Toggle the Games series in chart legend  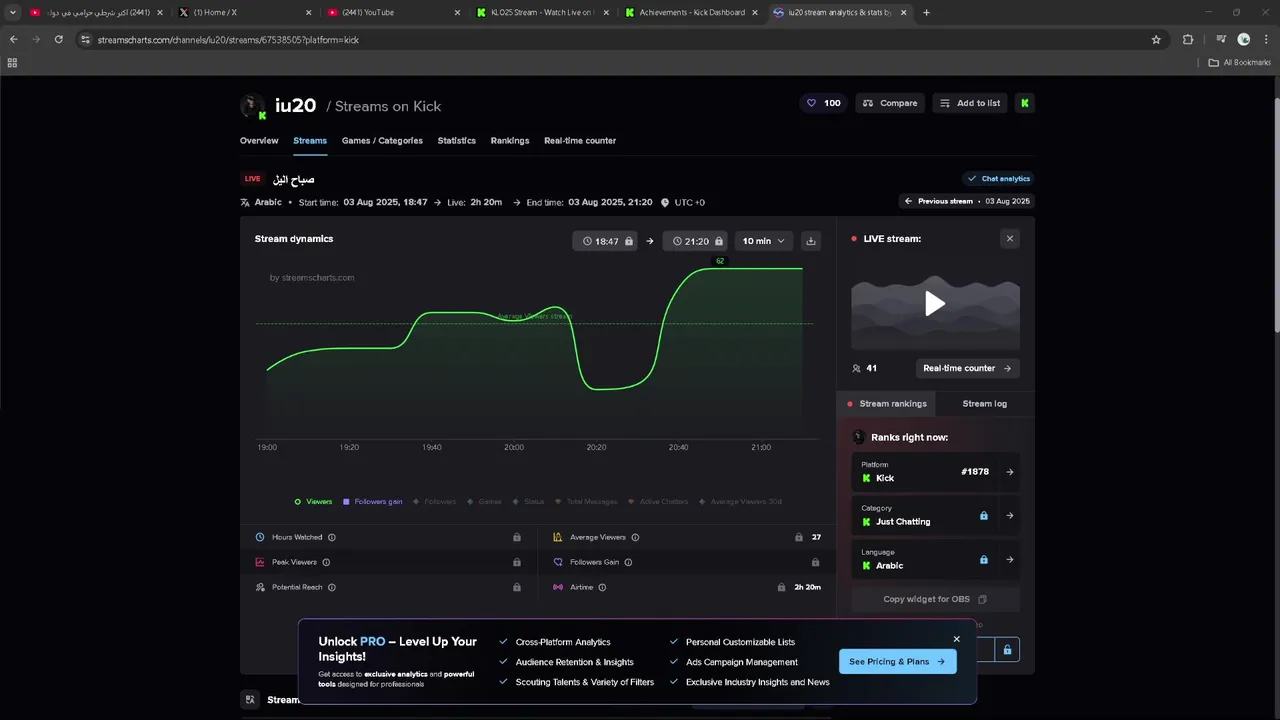point(484,502)
